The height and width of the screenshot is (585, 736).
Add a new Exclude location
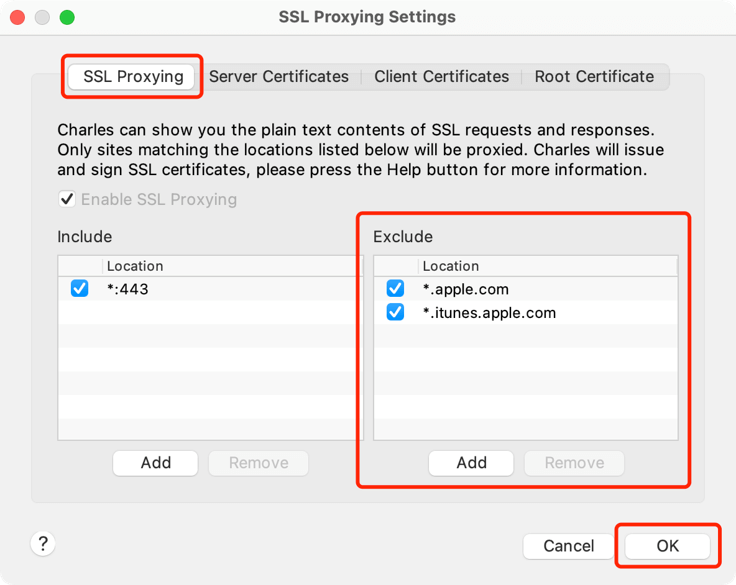(x=471, y=463)
